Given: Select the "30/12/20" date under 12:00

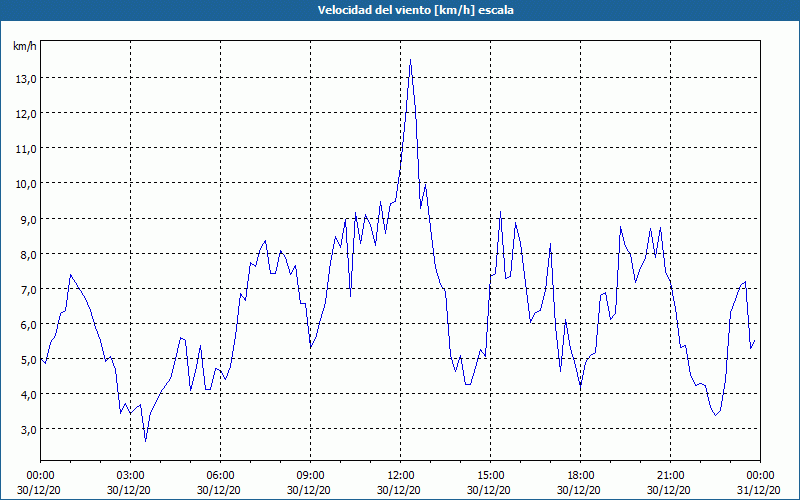Looking at the screenshot, I should (399, 490).
